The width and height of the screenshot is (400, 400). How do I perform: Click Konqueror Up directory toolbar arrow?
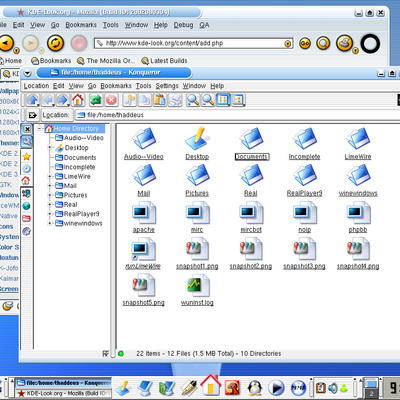33,100
